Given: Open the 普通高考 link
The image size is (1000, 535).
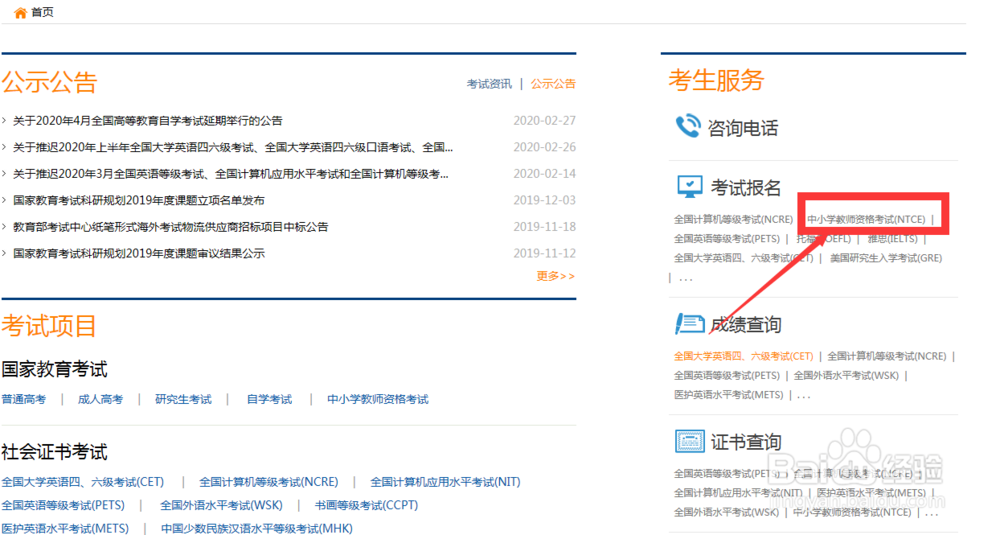Looking at the screenshot, I should coord(24,399).
